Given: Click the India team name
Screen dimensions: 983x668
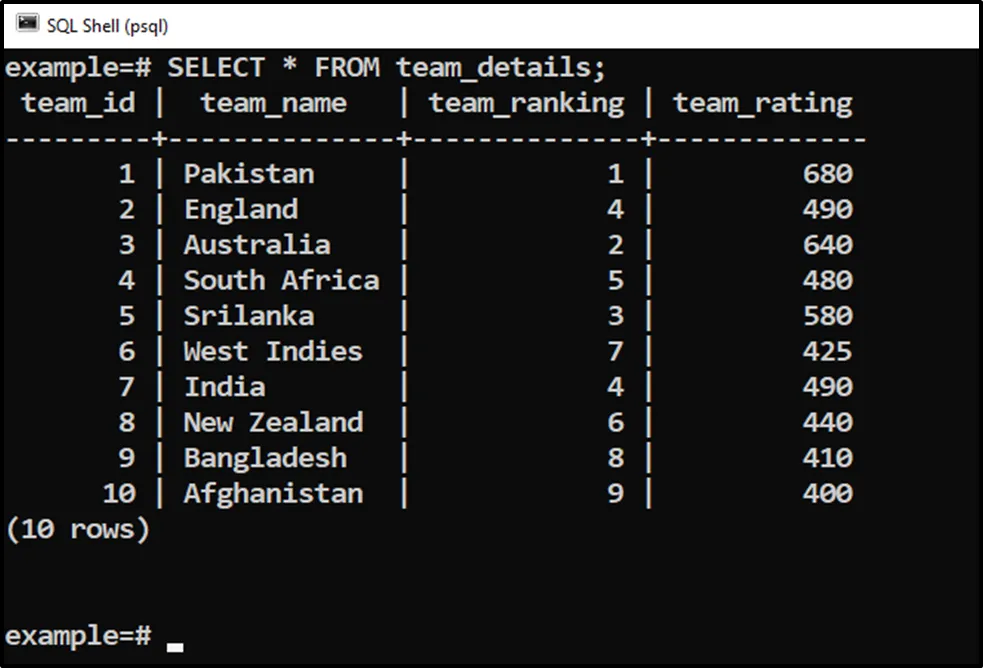Looking at the screenshot, I should (x=225, y=387).
